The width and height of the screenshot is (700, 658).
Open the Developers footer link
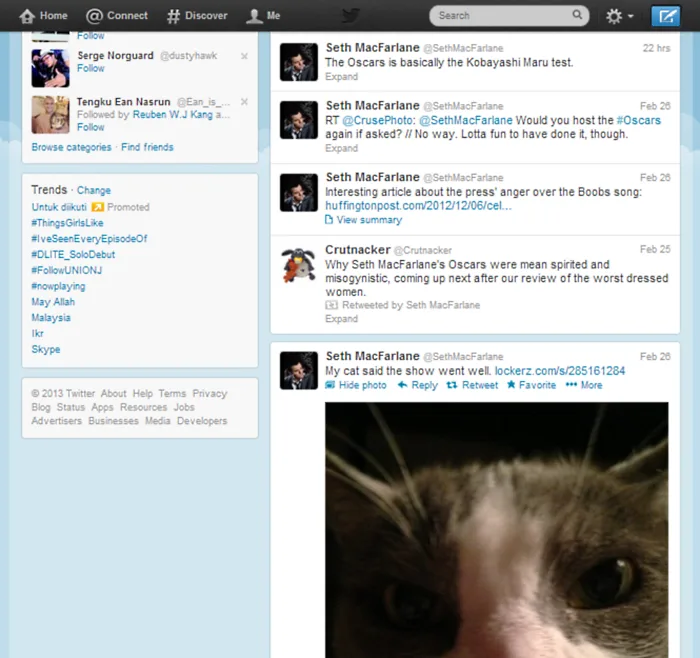point(202,421)
